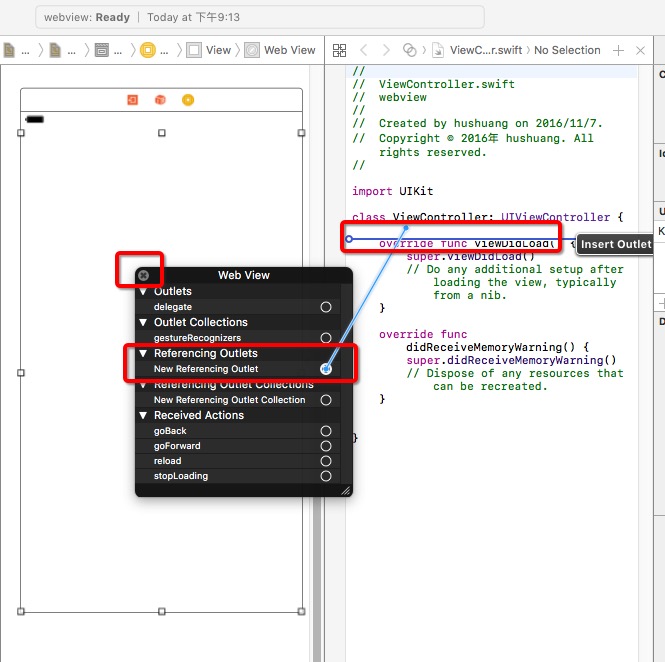The height and width of the screenshot is (662, 665).
Task: Click the gestureRecognizers connection circle
Action: point(326,338)
